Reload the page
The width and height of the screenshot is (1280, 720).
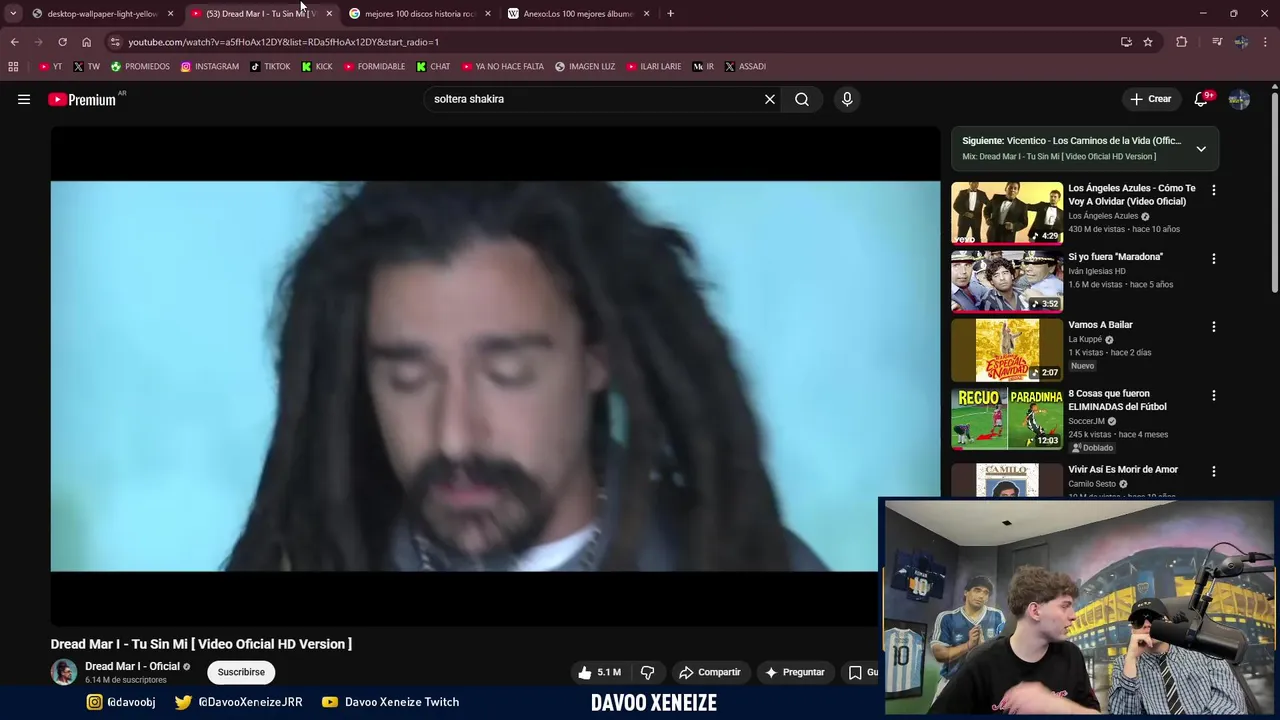pos(62,42)
